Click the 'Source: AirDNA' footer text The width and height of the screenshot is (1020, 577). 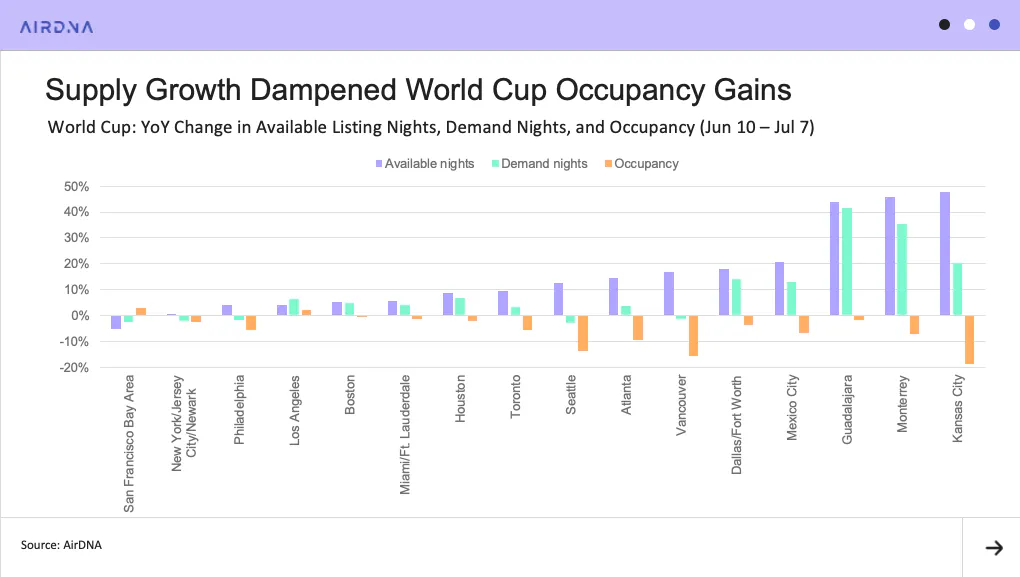click(x=61, y=545)
